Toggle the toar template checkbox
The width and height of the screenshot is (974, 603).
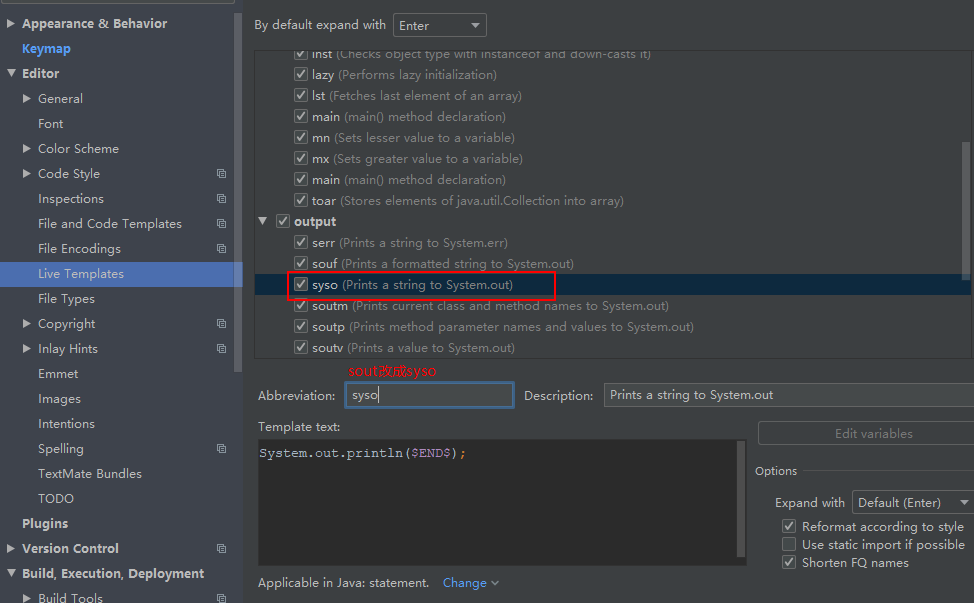[x=301, y=201]
